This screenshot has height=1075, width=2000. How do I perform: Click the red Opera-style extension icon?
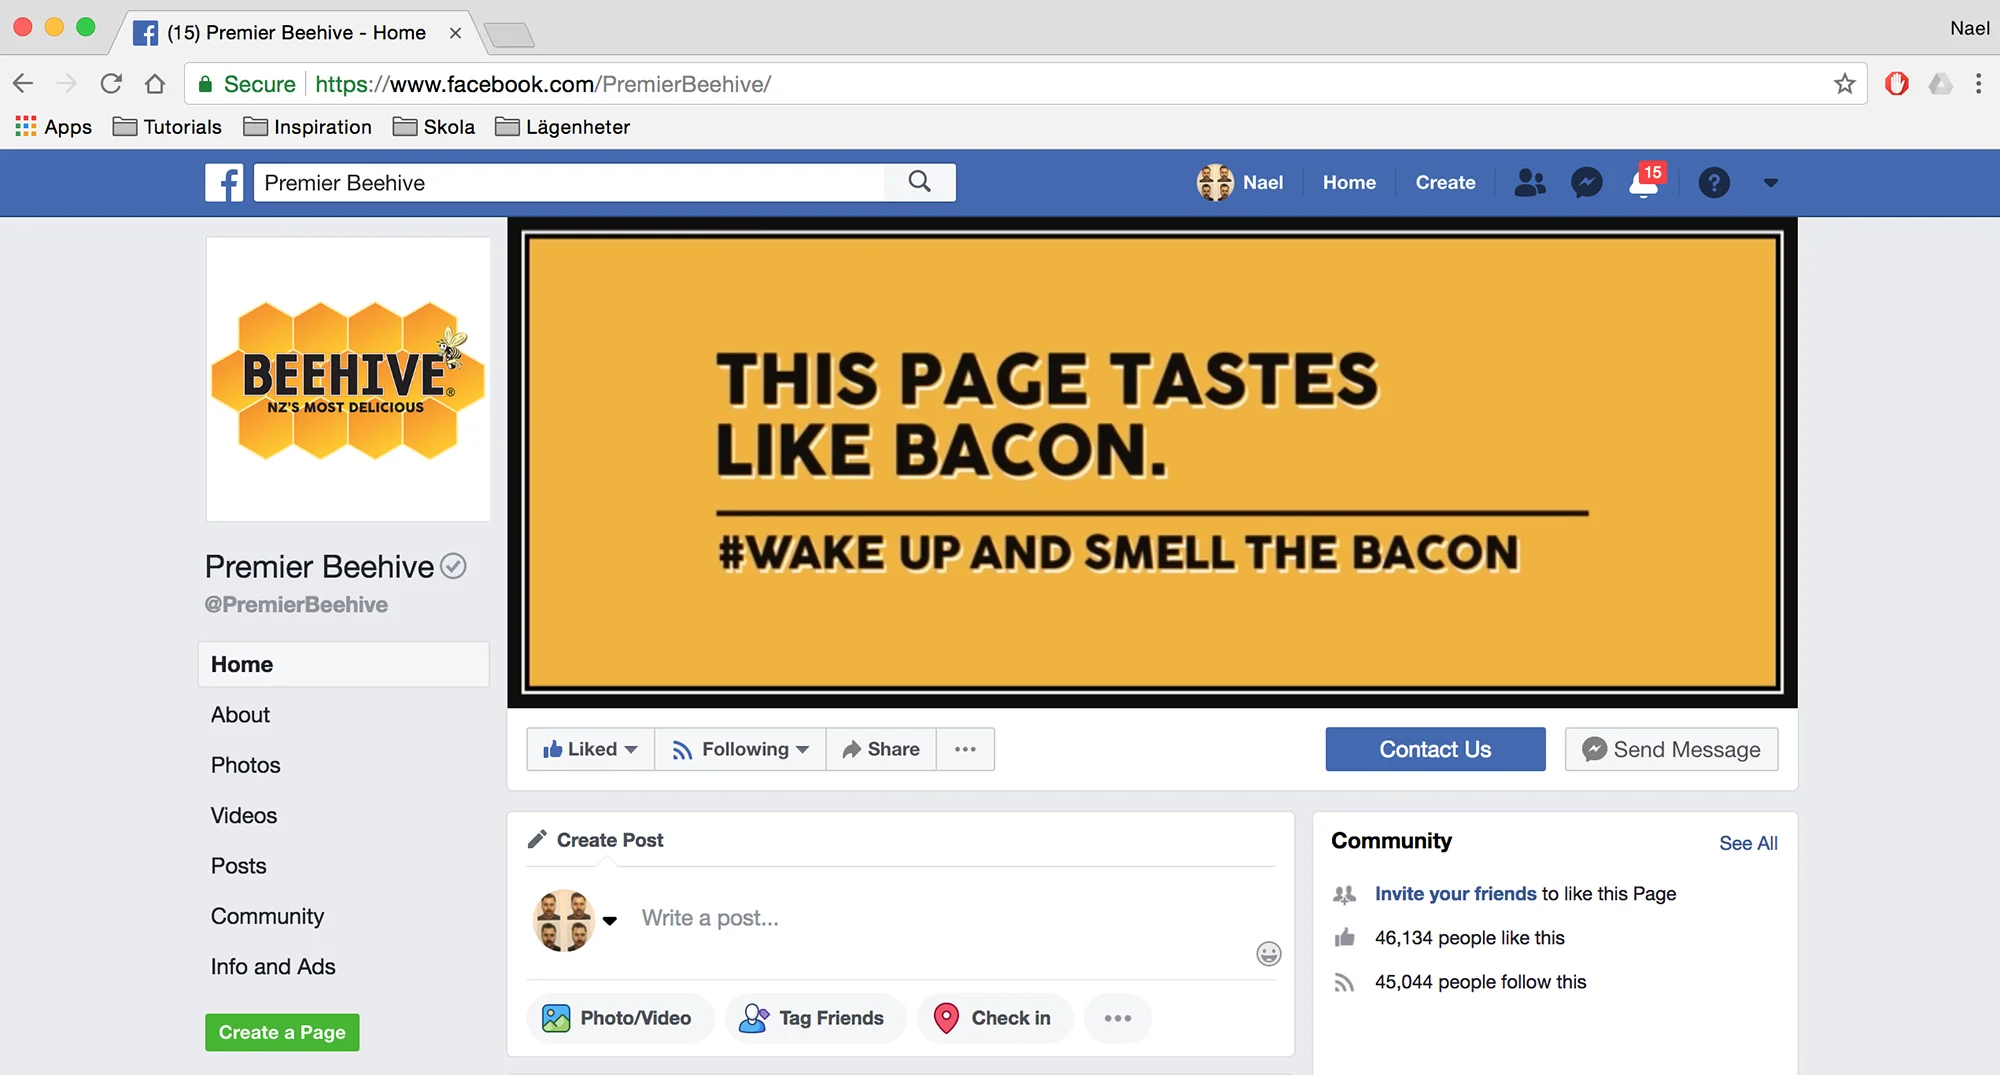point(1897,84)
